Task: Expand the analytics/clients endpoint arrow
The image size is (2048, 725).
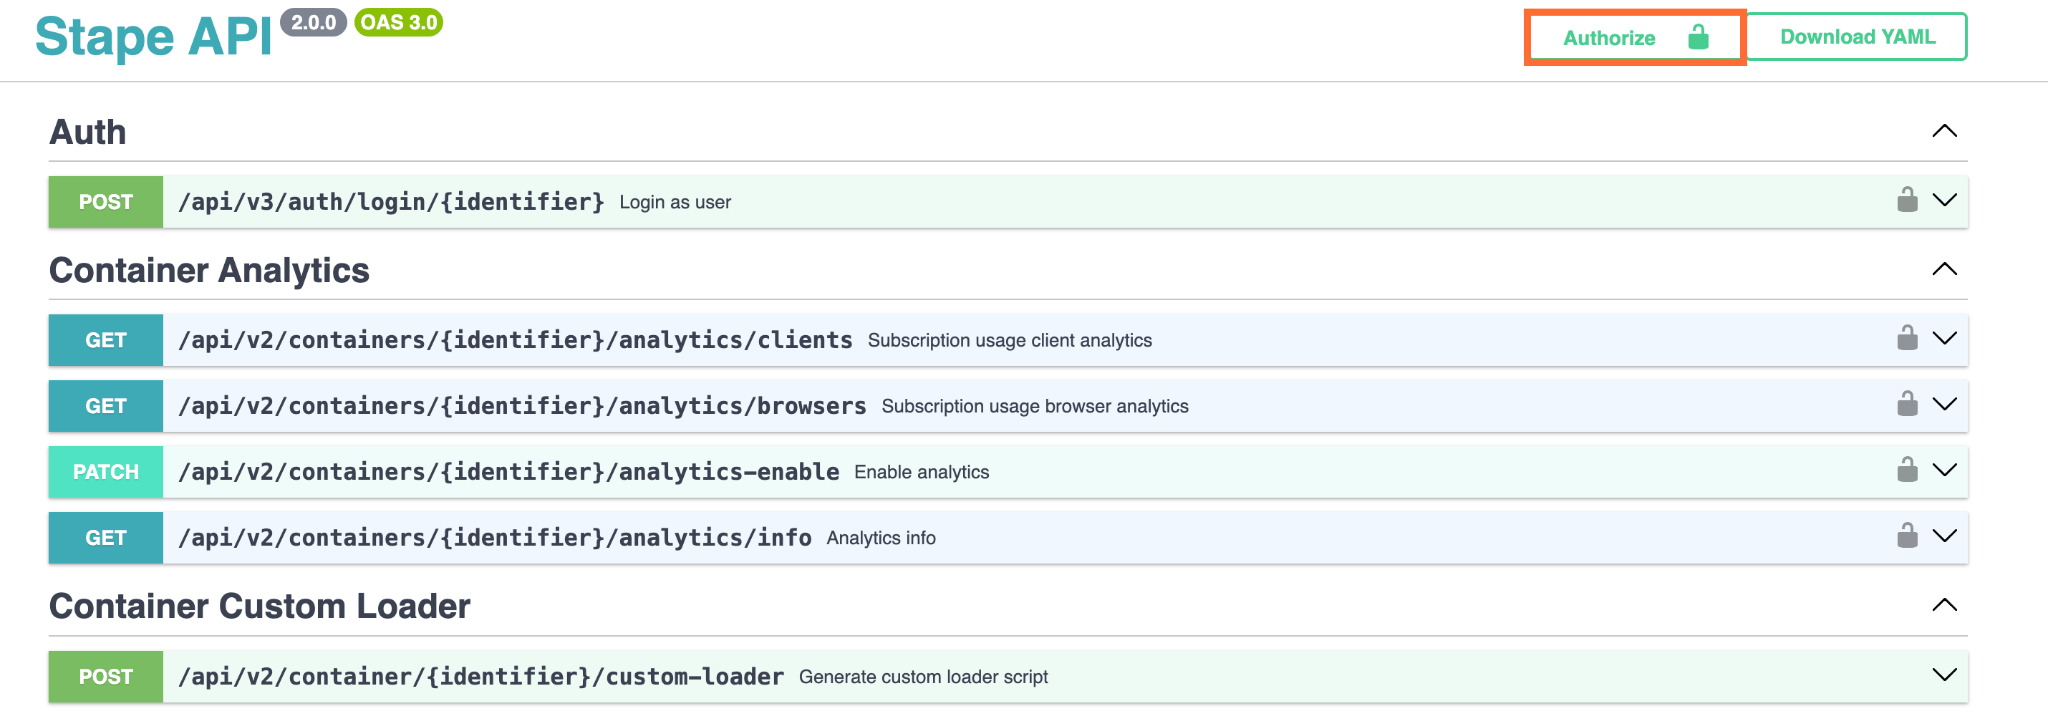Action: coord(1944,338)
